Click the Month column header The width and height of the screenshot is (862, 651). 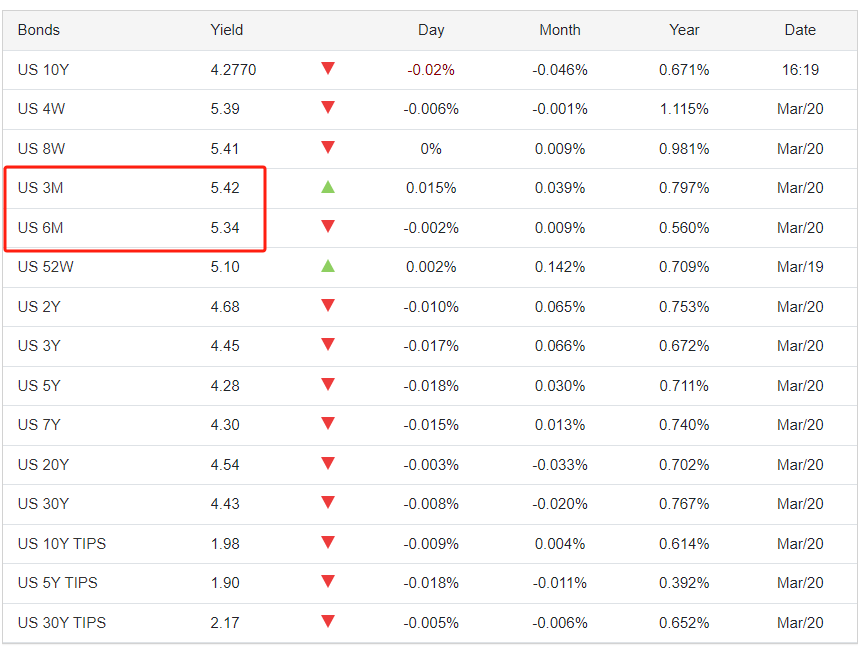(x=560, y=30)
